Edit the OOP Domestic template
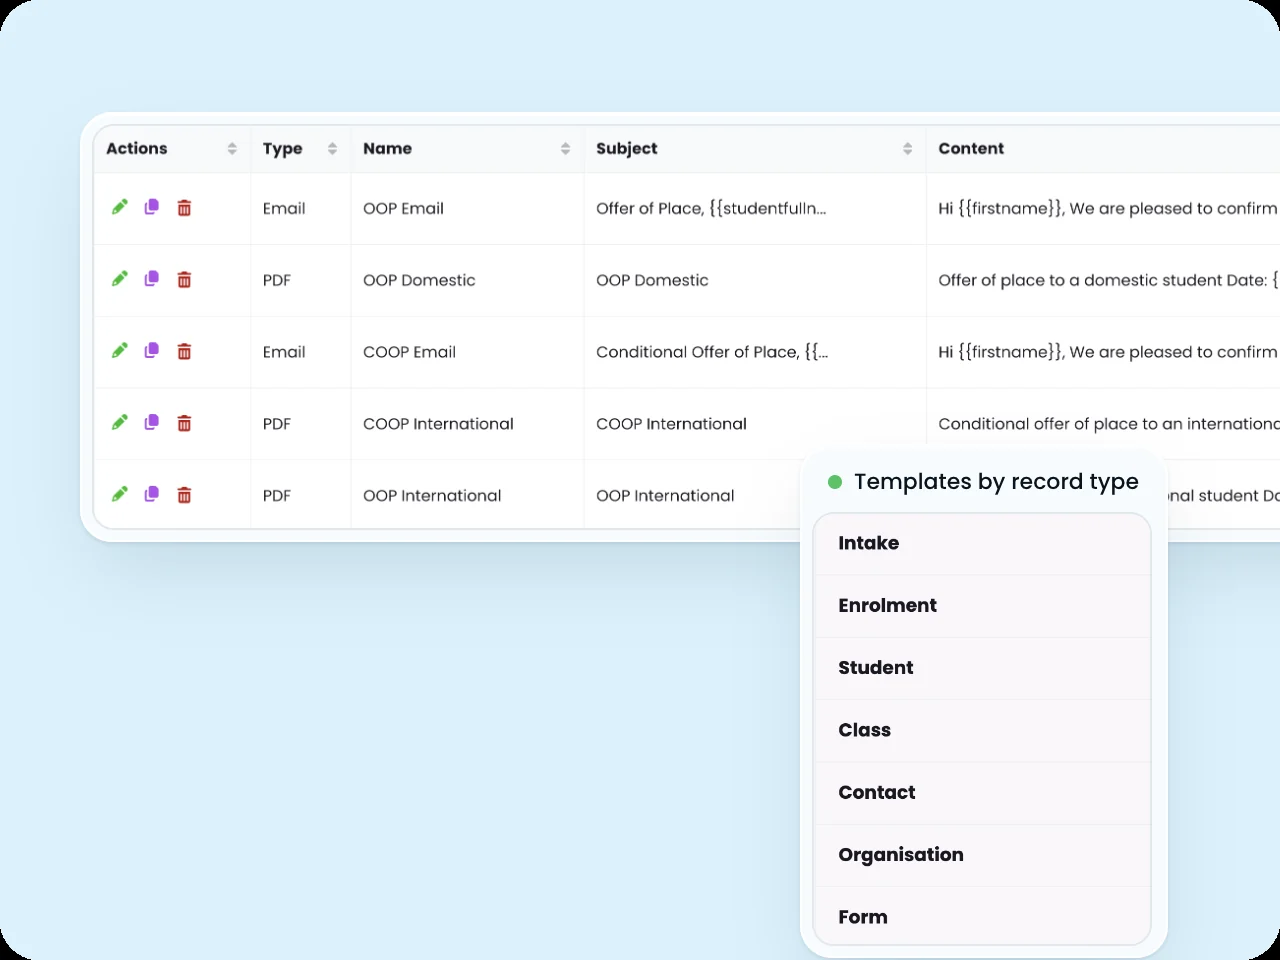This screenshot has width=1280, height=960. (120, 279)
